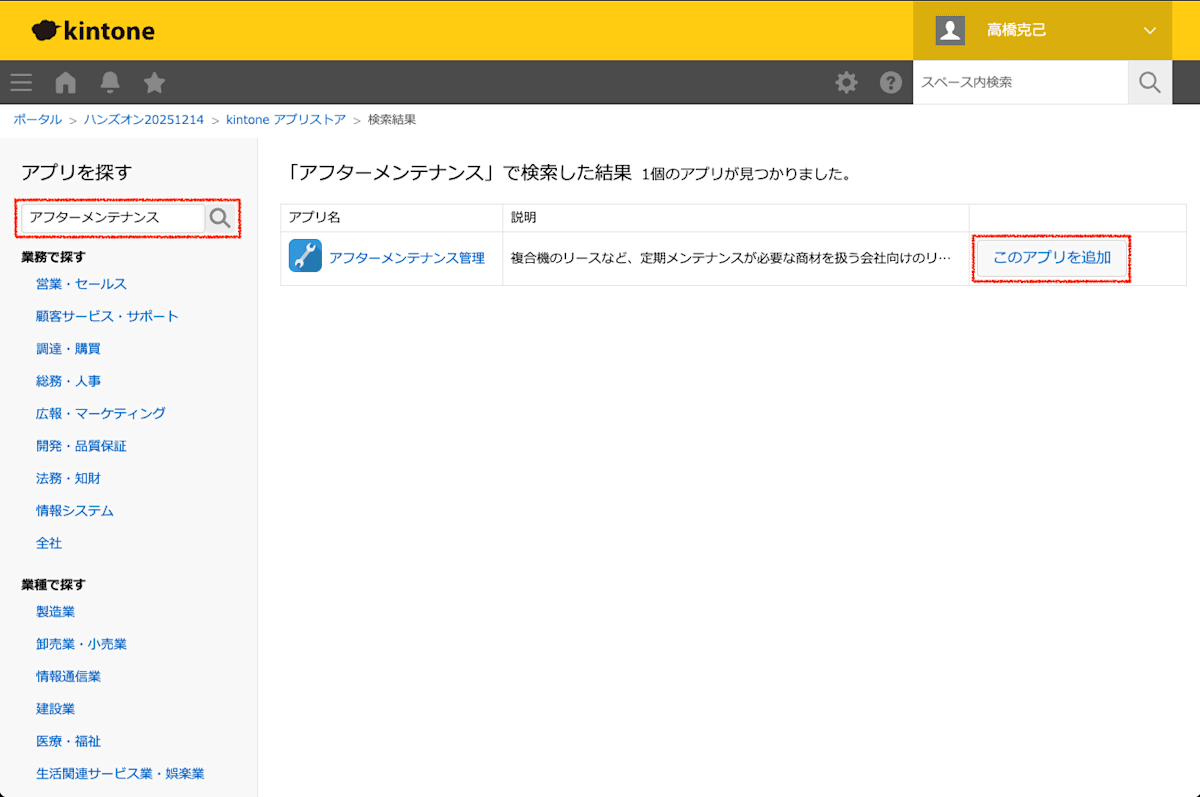Viewport: 1200px width, 797px height.
Task: Click the kintone logo
Action: (93, 30)
